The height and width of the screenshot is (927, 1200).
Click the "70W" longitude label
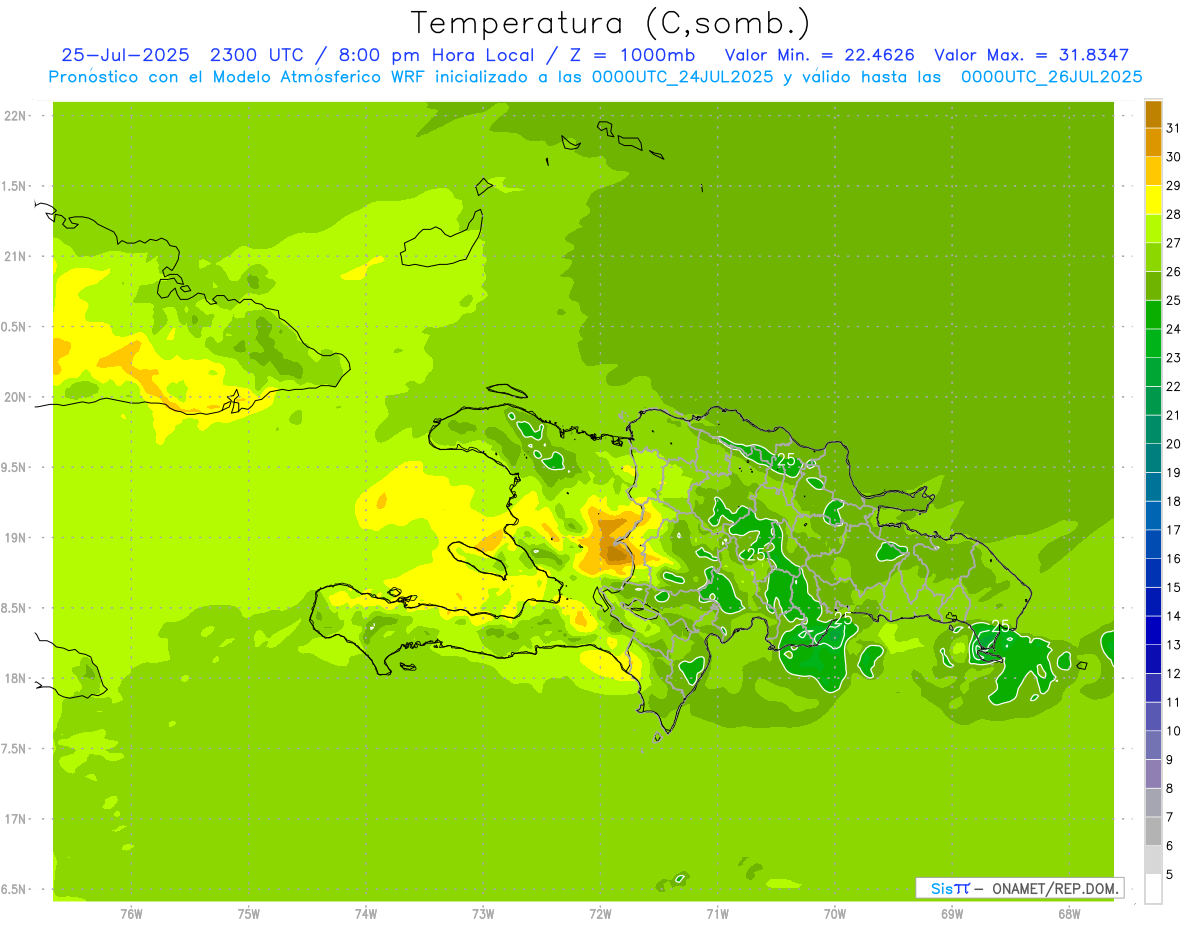pos(835,914)
